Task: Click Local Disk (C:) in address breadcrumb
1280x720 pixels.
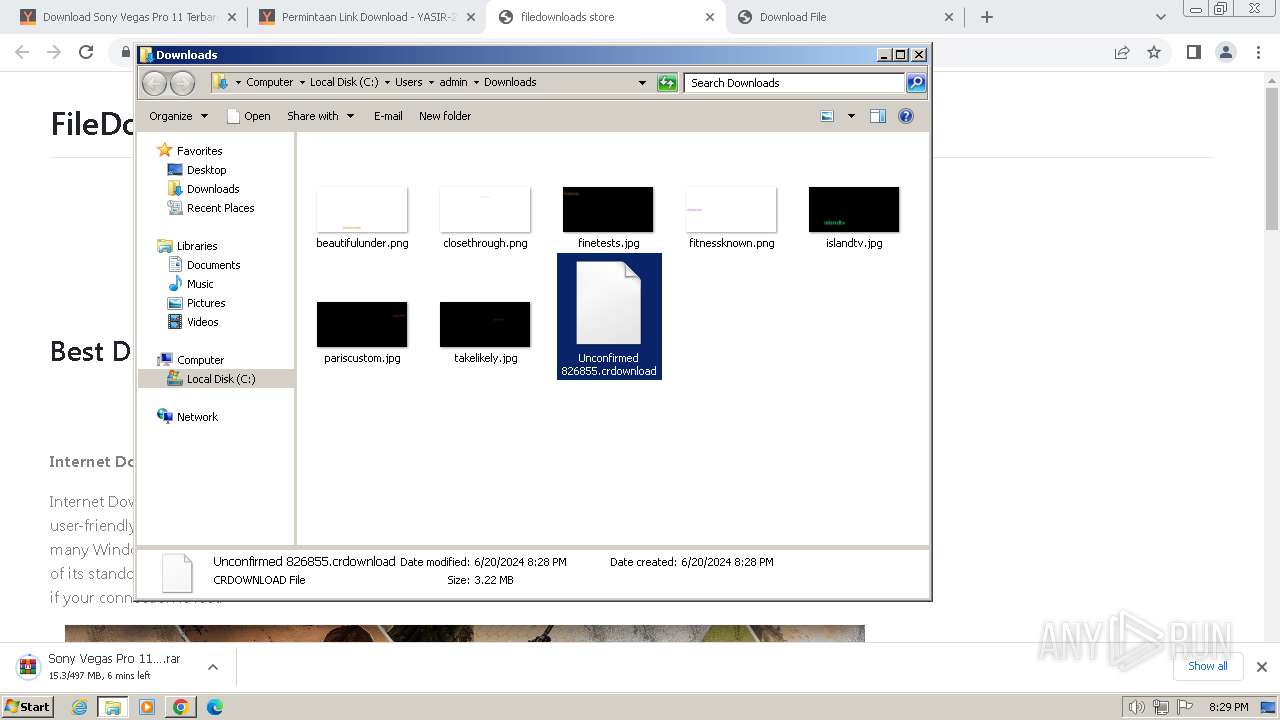Action: pyautogui.click(x=344, y=82)
